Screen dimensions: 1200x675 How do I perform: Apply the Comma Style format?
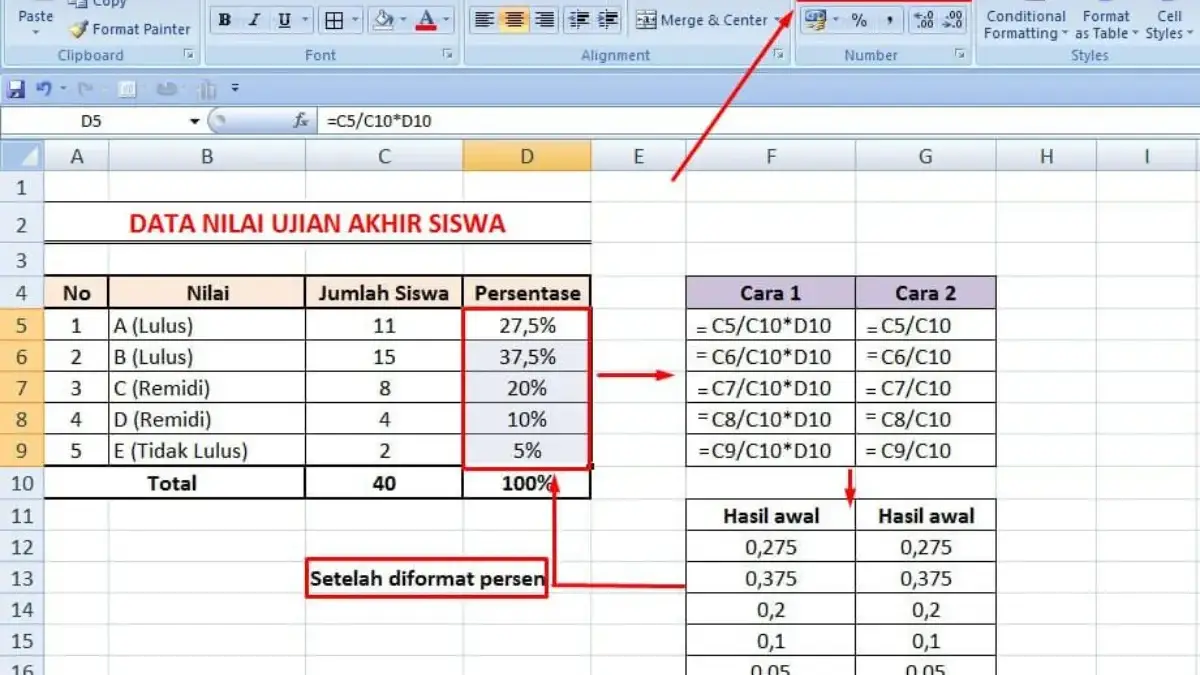pyautogui.click(x=889, y=20)
